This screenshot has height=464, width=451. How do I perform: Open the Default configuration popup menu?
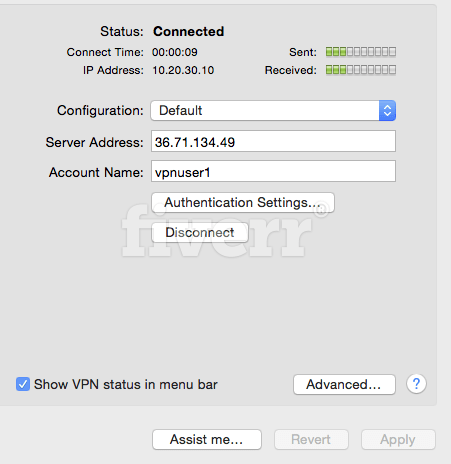(273, 110)
